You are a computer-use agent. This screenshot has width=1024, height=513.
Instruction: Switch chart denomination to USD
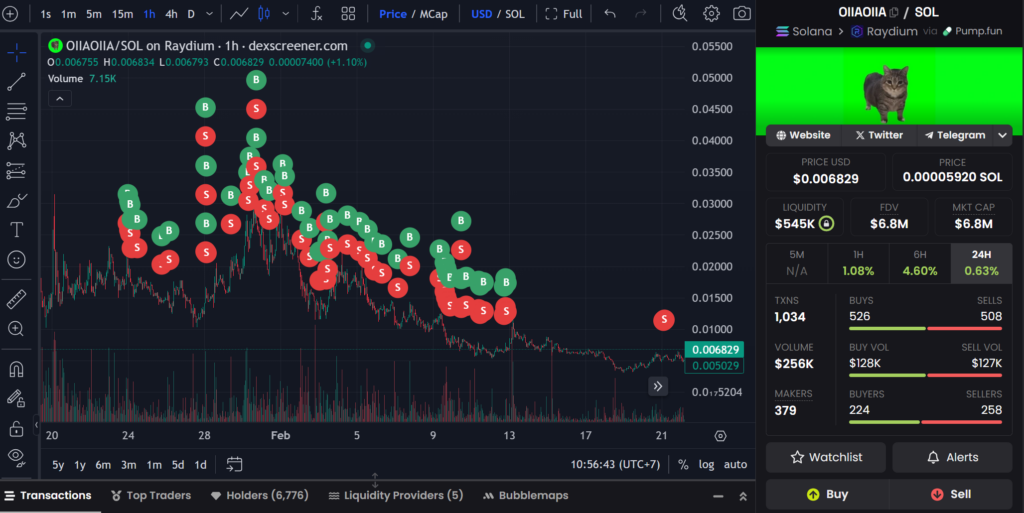point(482,14)
